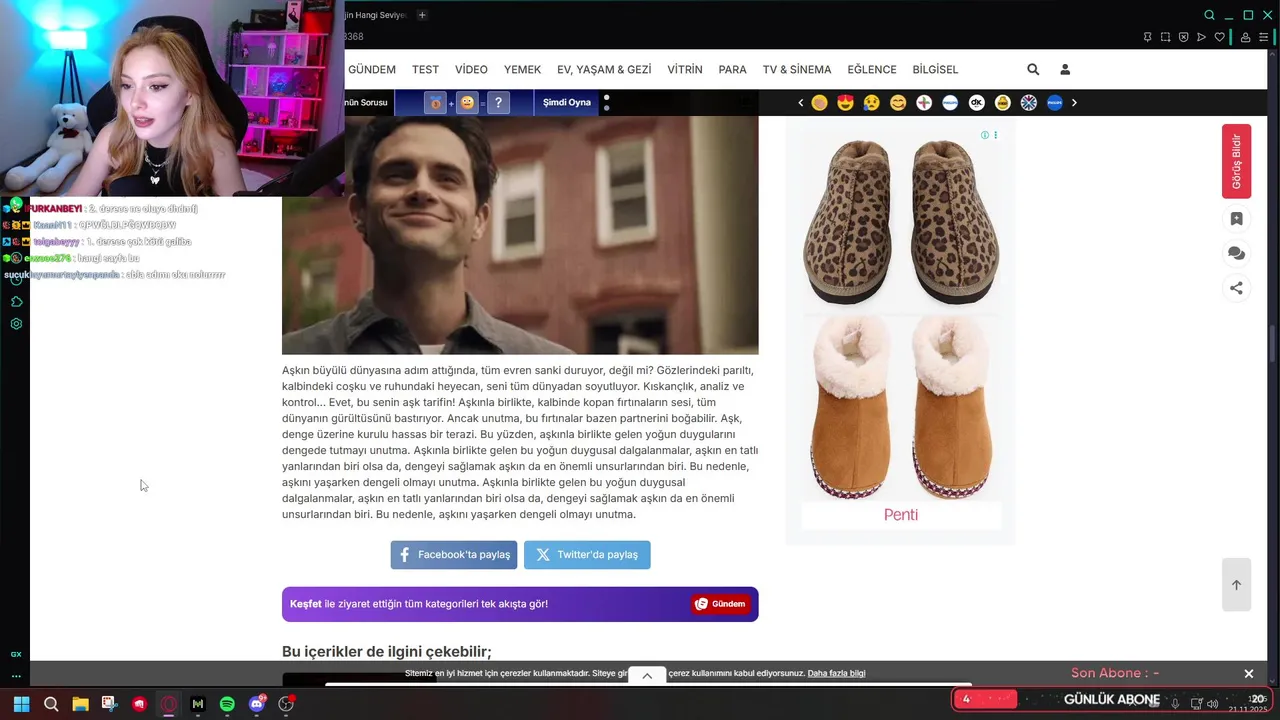Click the ad info icon above slippers
The width and height of the screenshot is (1280, 720).
[985, 135]
